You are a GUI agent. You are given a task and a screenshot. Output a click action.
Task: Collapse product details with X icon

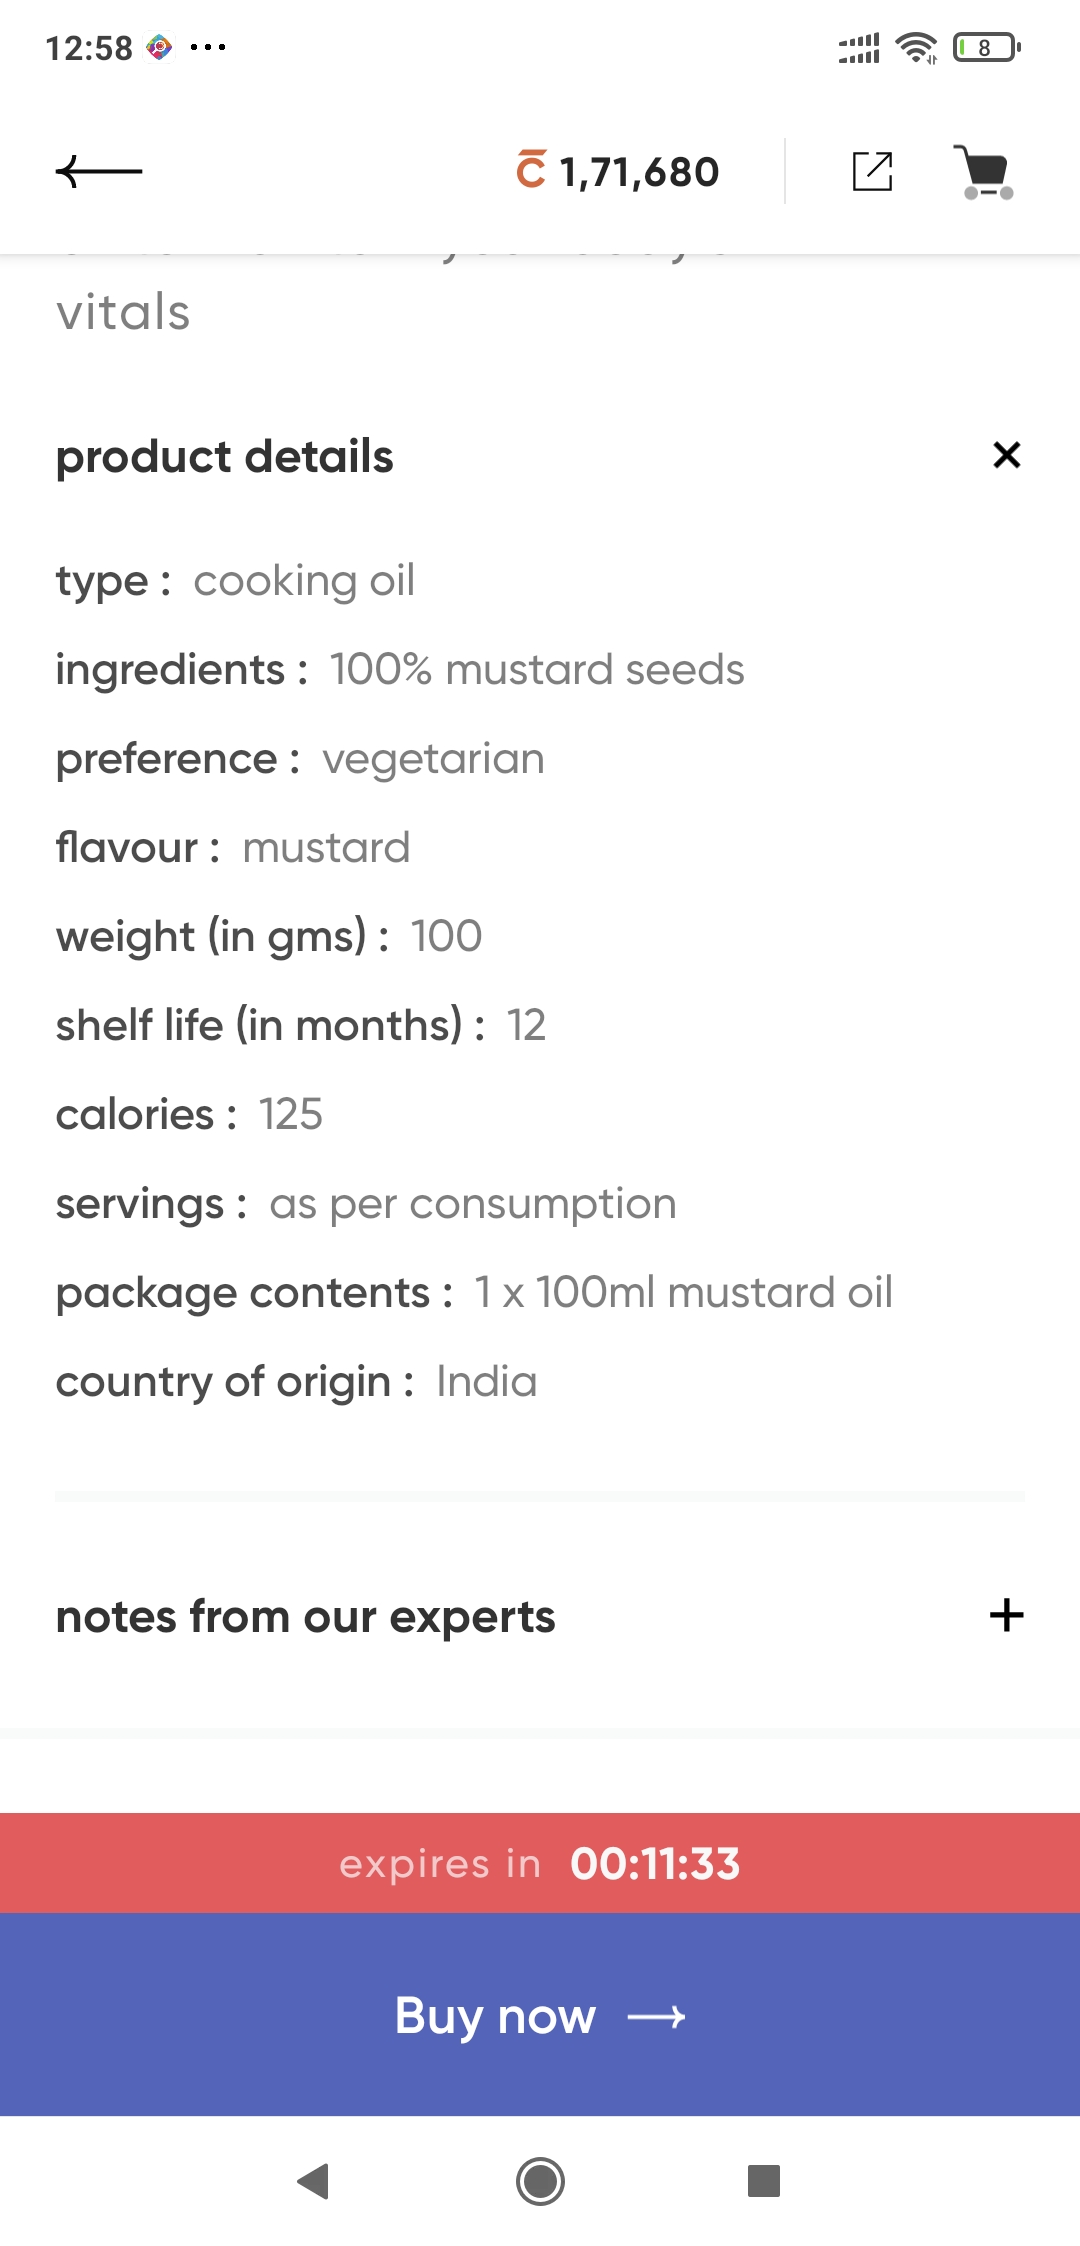(x=1006, y=456)
